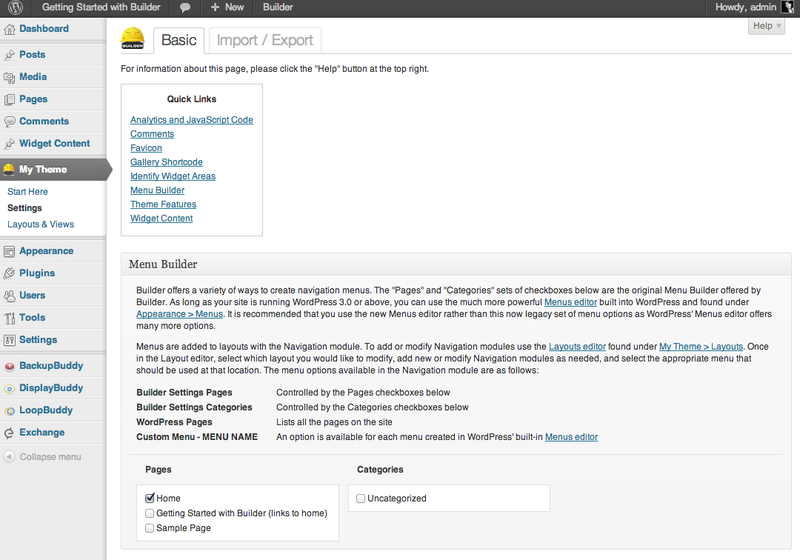The height and width of the screenshot is (560, 800).
Task: Click the admin avatar icon
Action: [788, 7]
